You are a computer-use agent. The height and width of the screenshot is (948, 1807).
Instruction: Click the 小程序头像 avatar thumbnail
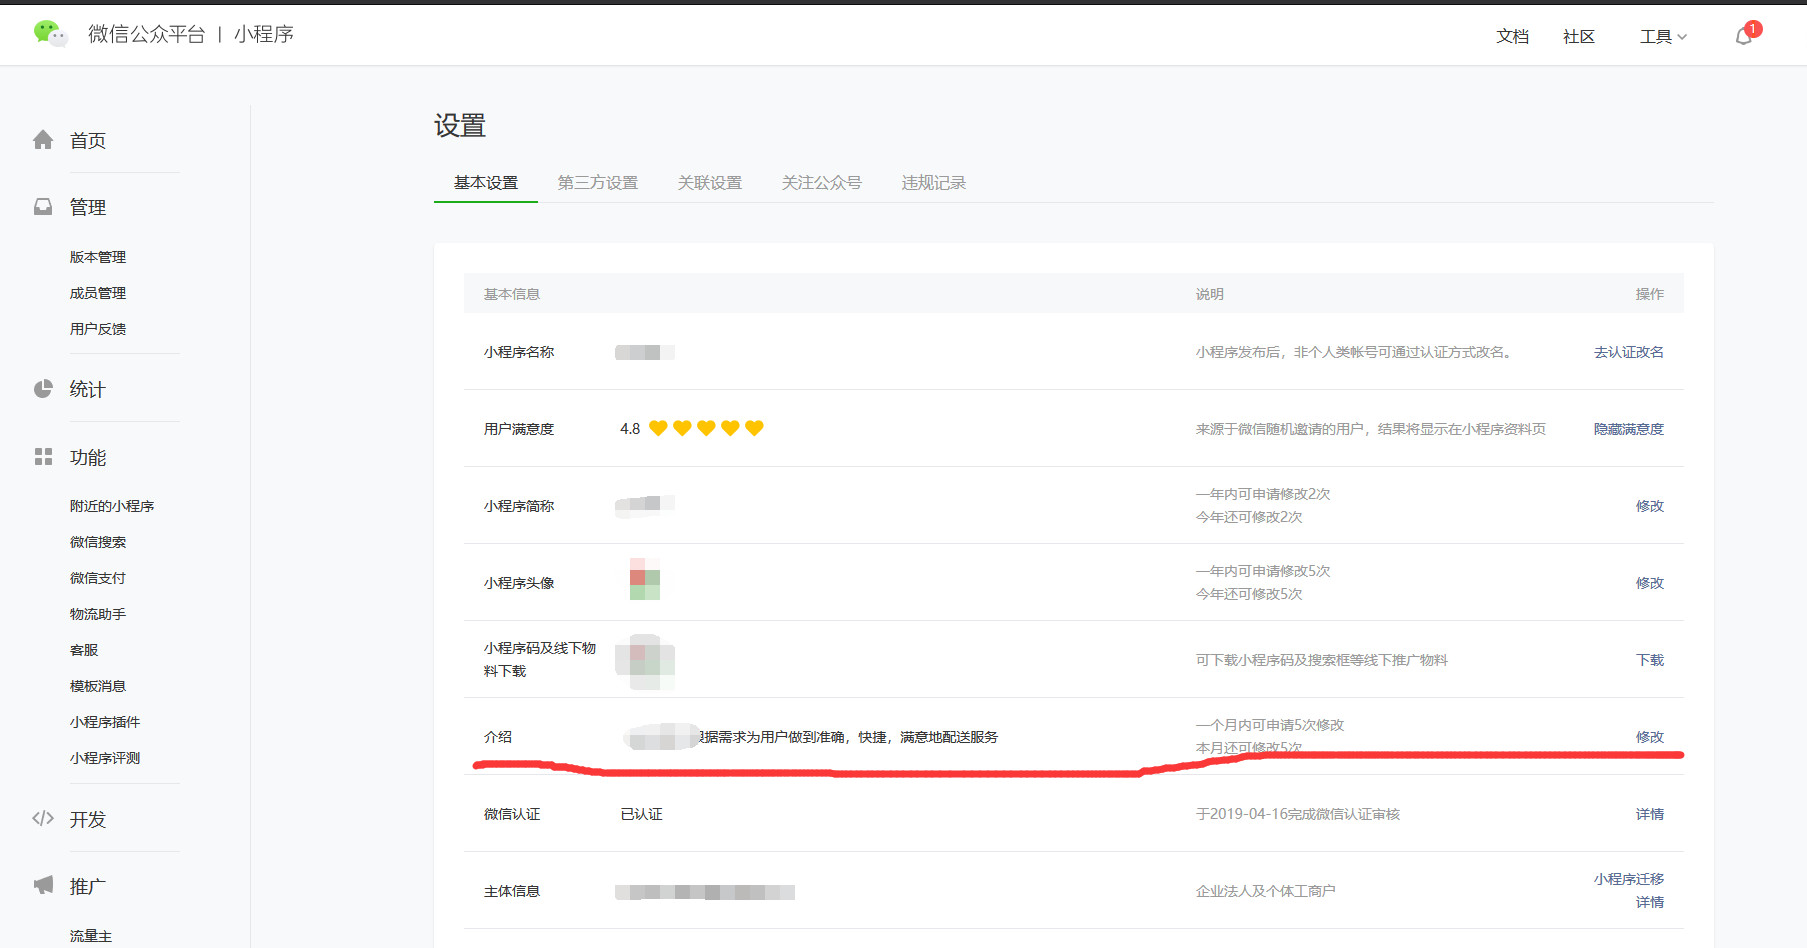point(644,580)
